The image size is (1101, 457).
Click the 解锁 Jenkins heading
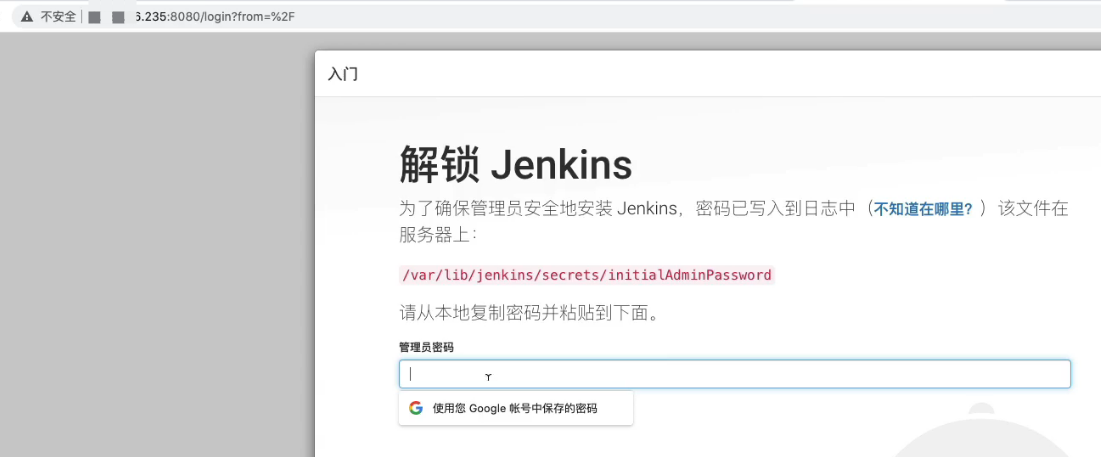pyautogui.click(x=515, y=166)
